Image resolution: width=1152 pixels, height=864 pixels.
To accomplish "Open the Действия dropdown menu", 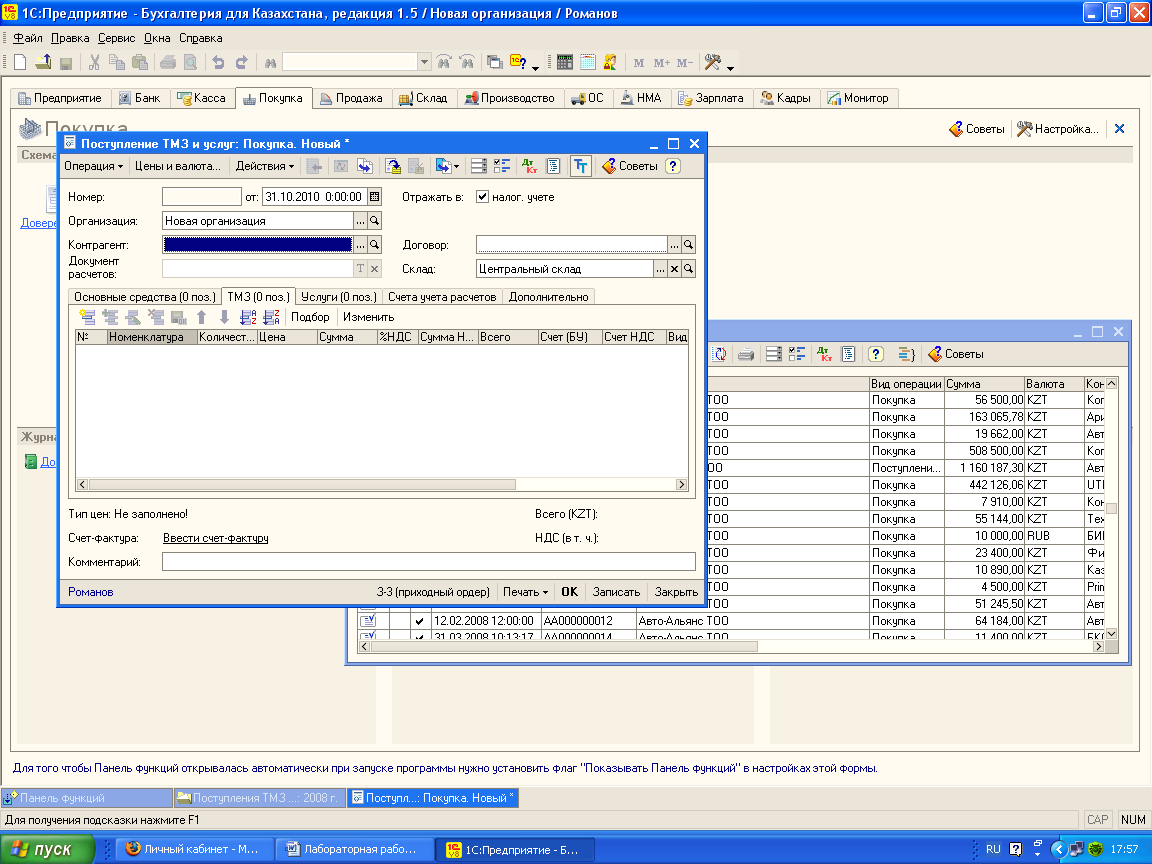I will coord(264,166).
